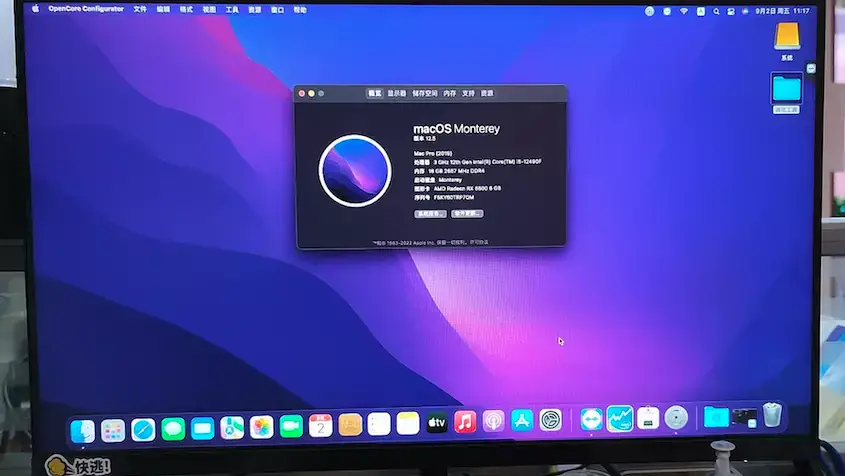Launch the Photos app from the Dock
The width and height of the screenshot is (845, 476).
[x=261, y=427]
